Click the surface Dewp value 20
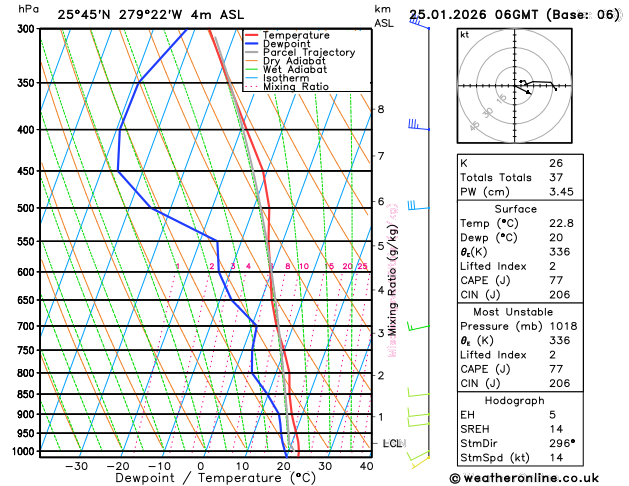The image size is (629, 486). tap(556, 237)
